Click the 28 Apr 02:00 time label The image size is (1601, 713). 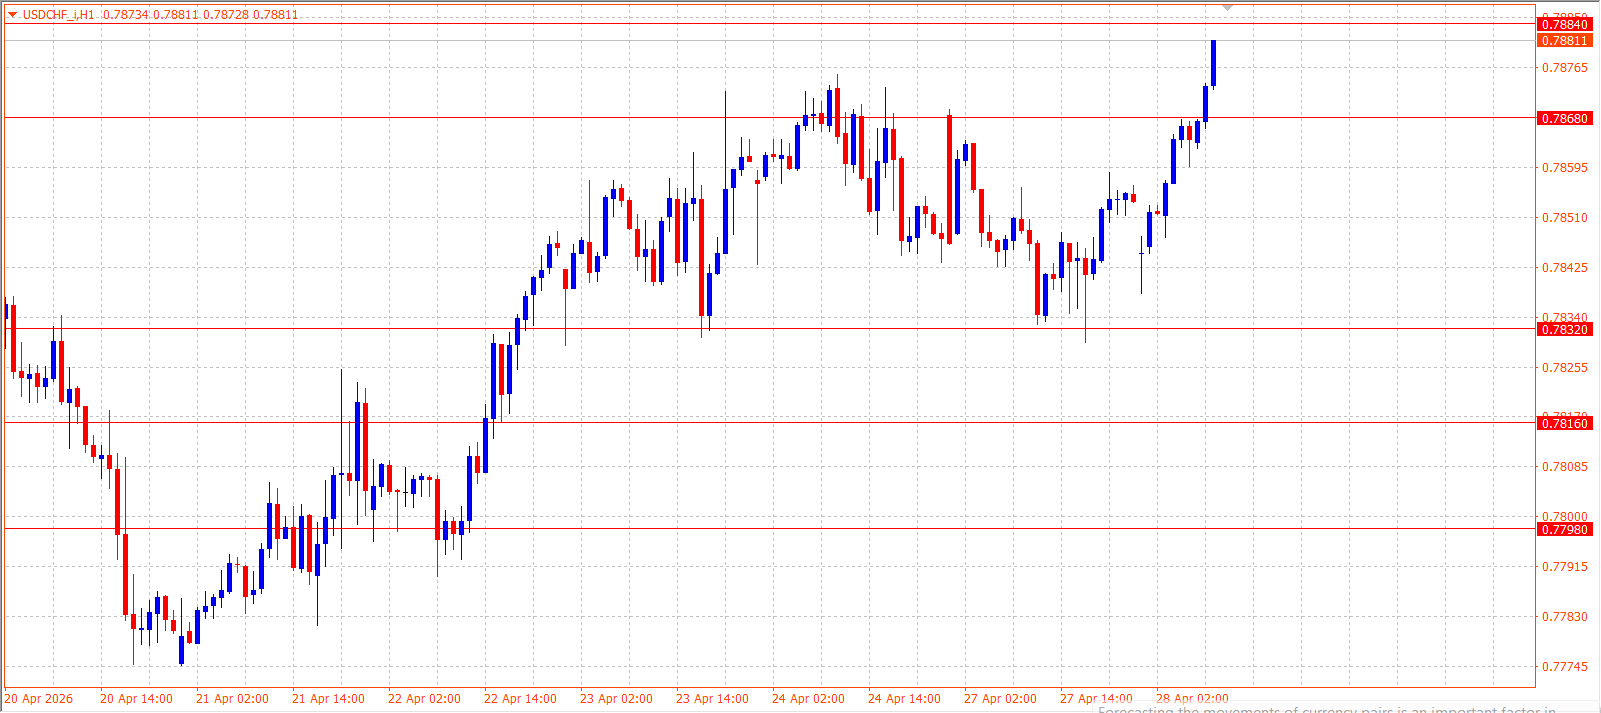[x=1192, y=699]
